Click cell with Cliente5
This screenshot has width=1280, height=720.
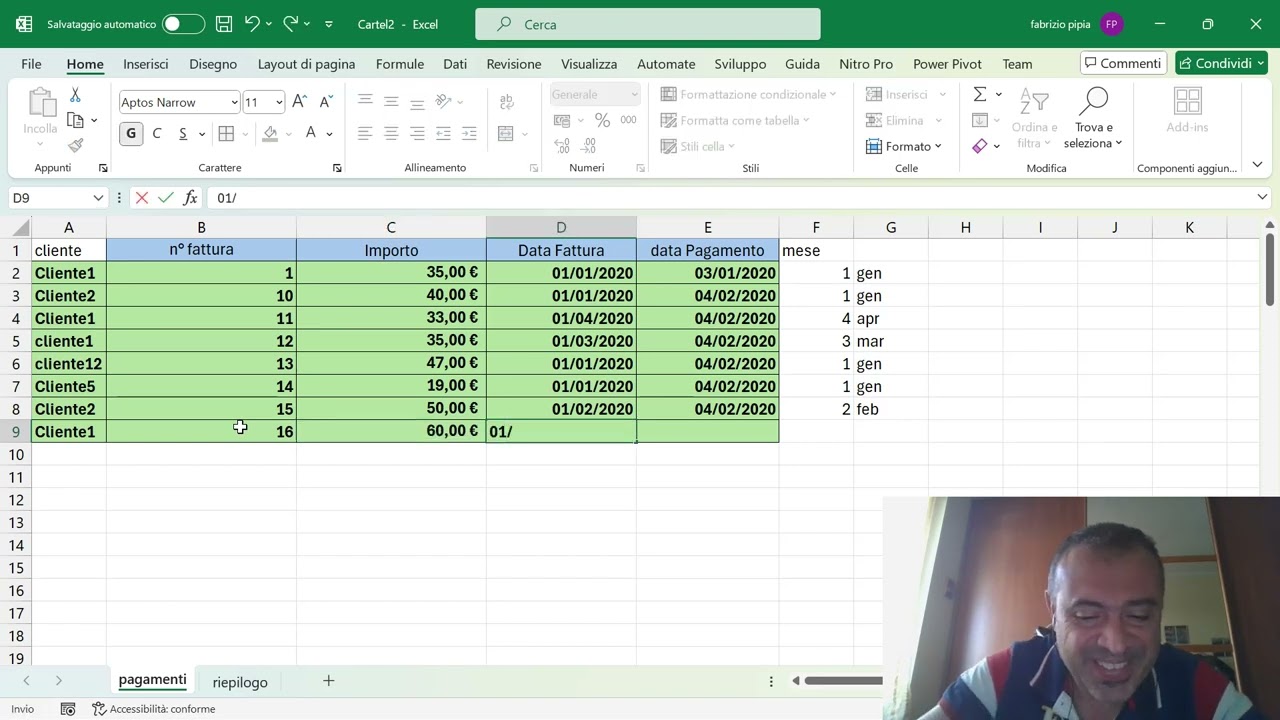coord(68,386)
